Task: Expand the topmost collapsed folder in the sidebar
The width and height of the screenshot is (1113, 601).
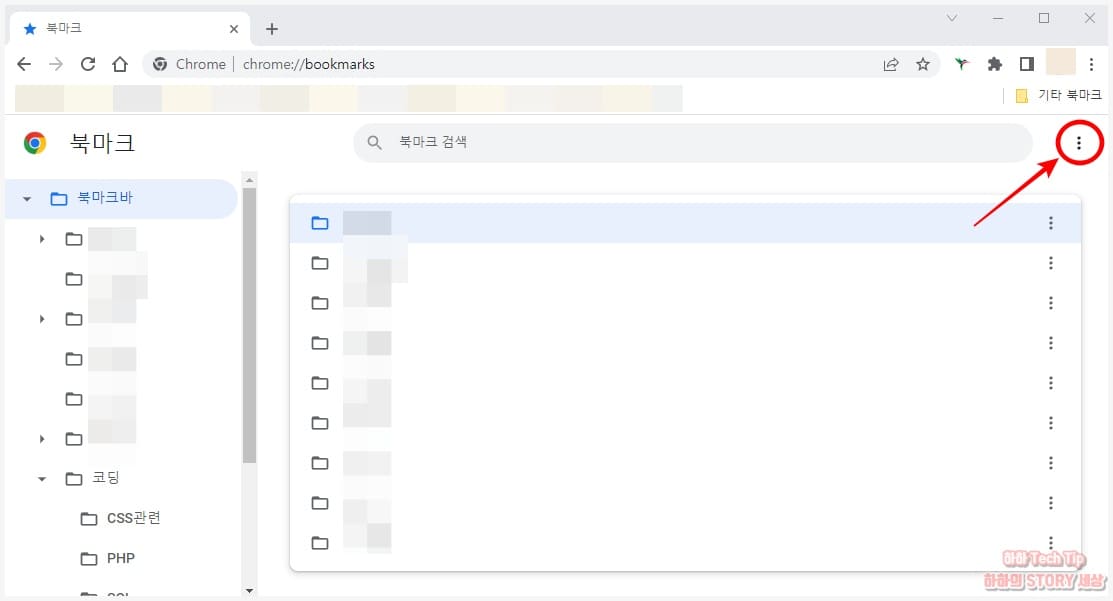Action: (x=41, y=238)
